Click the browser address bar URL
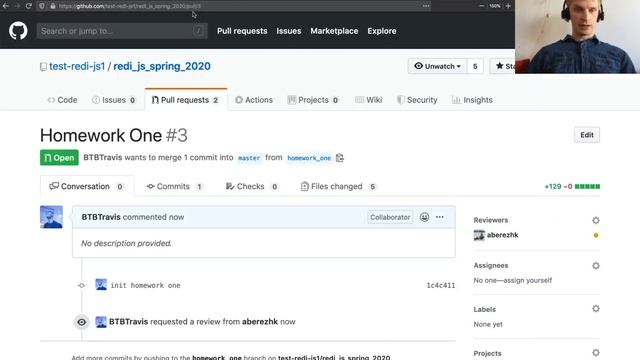Screen dimensions: 640x360 130,6
